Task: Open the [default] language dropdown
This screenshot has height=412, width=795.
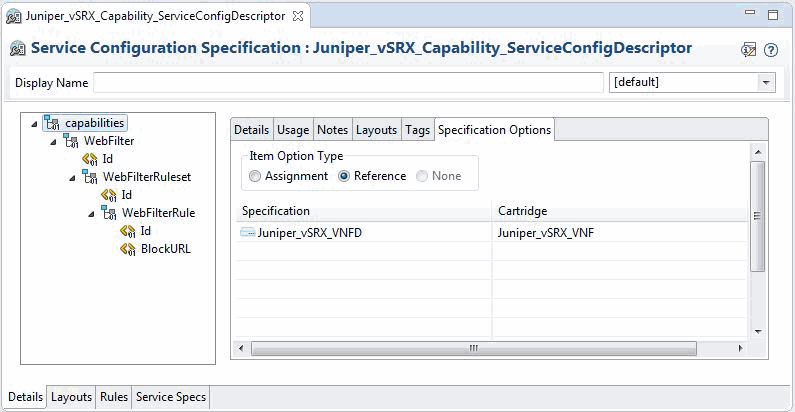Action: click(x=766, y=82)
